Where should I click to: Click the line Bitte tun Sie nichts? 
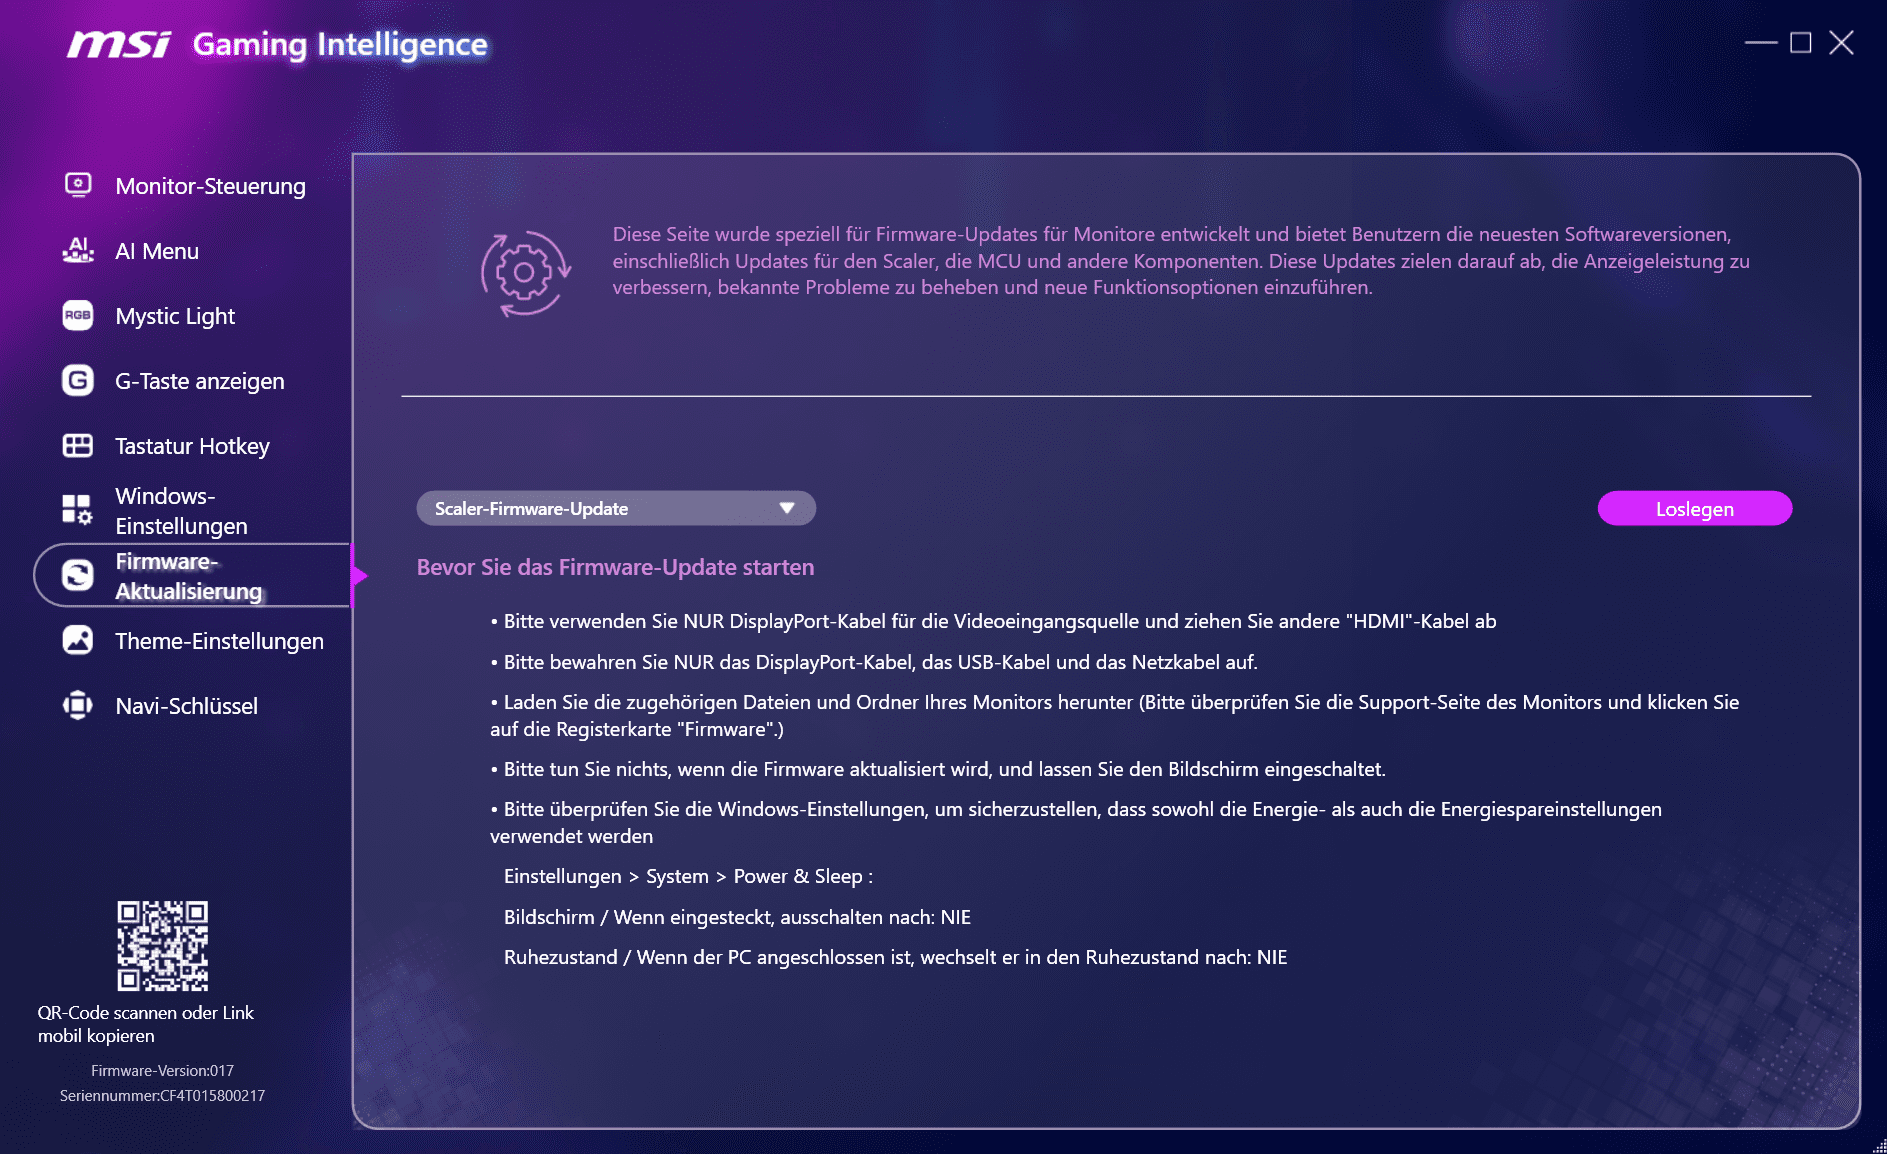pos(938,769)
